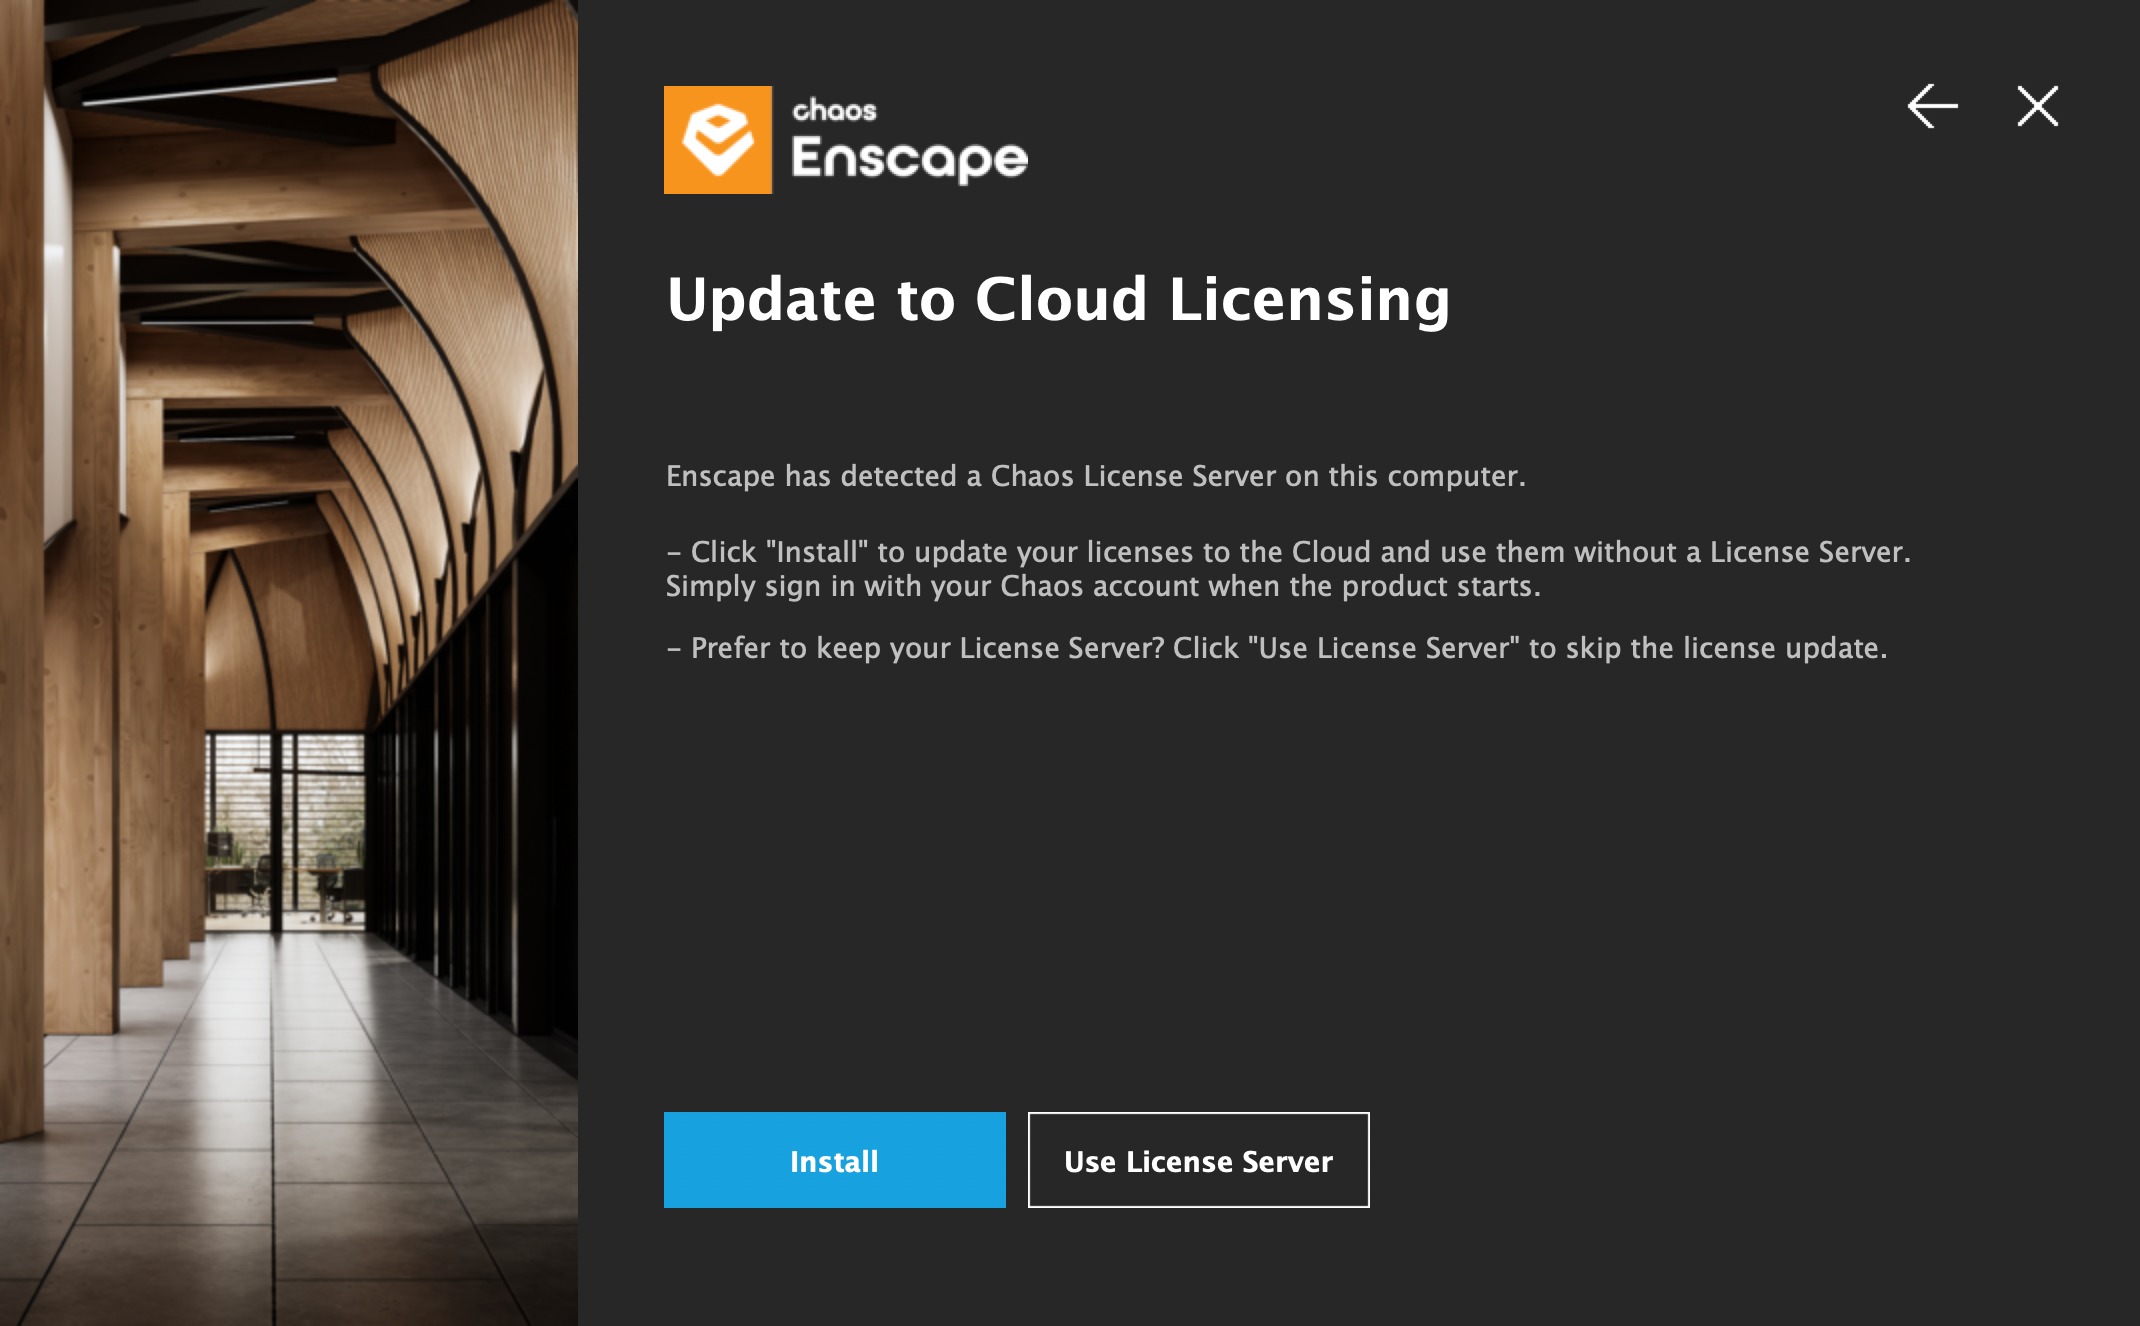Image resolution: width=2140 pixels, height=1326 pixels.
Task: Click the detected Chaos License Server sentence
Action: click(x=1096, y=476)
